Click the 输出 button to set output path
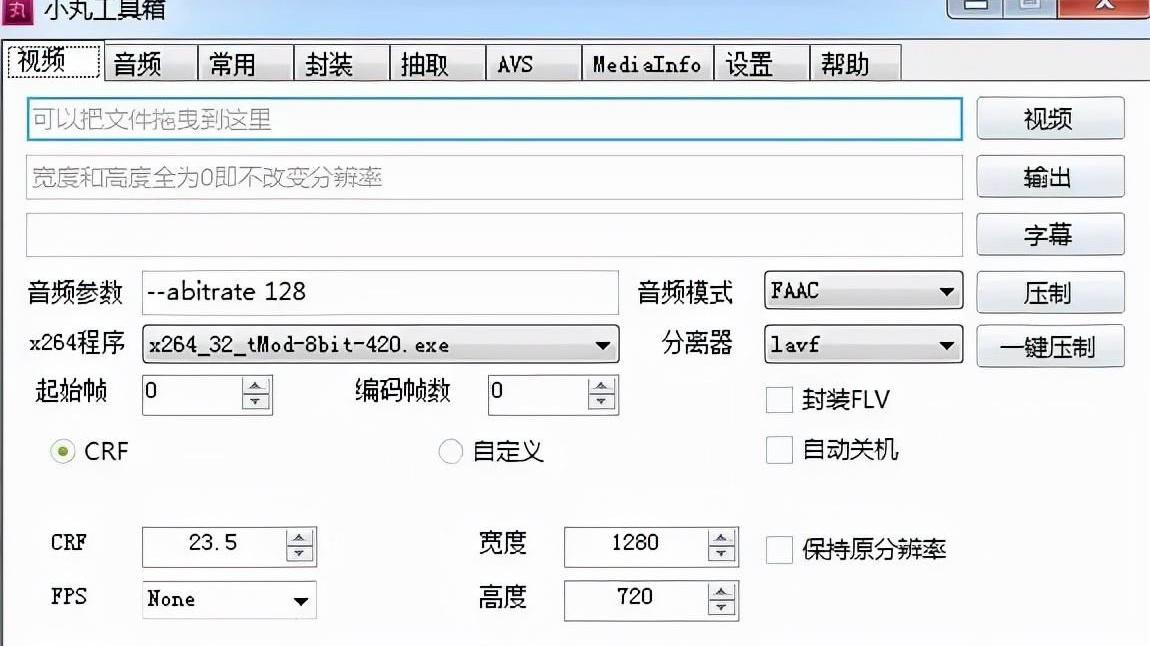This screenshot has height=646, width=1150. click(x=1050, y=176)
